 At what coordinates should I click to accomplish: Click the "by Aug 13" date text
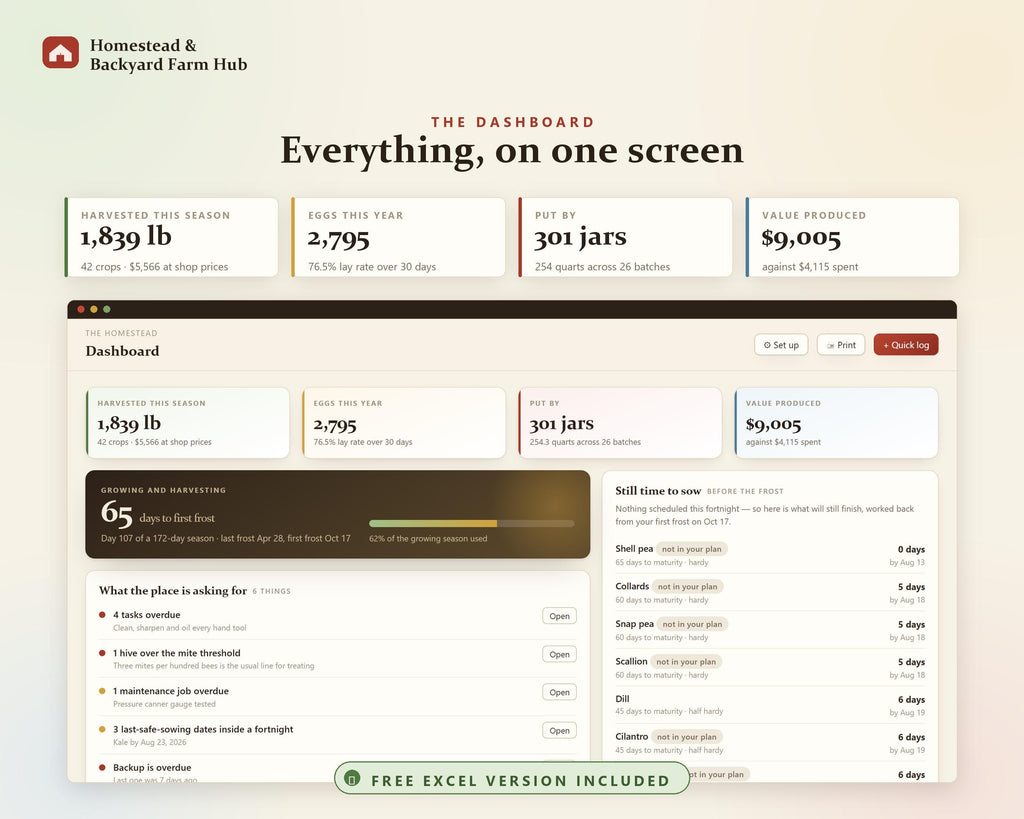point(907,562)
